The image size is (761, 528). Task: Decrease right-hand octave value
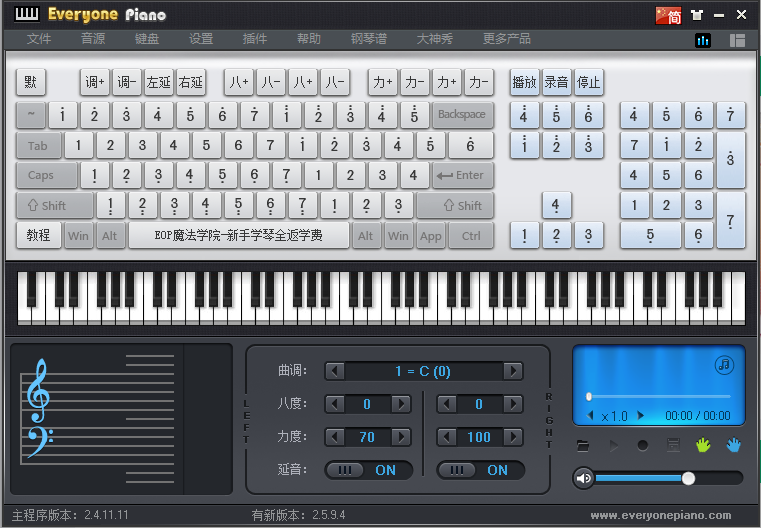tap(447, 404)
